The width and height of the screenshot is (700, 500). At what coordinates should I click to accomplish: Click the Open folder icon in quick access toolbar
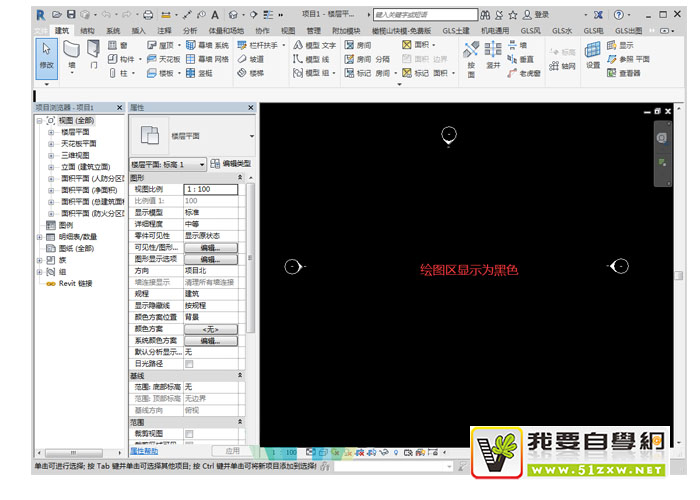click(x=56, y=15)
